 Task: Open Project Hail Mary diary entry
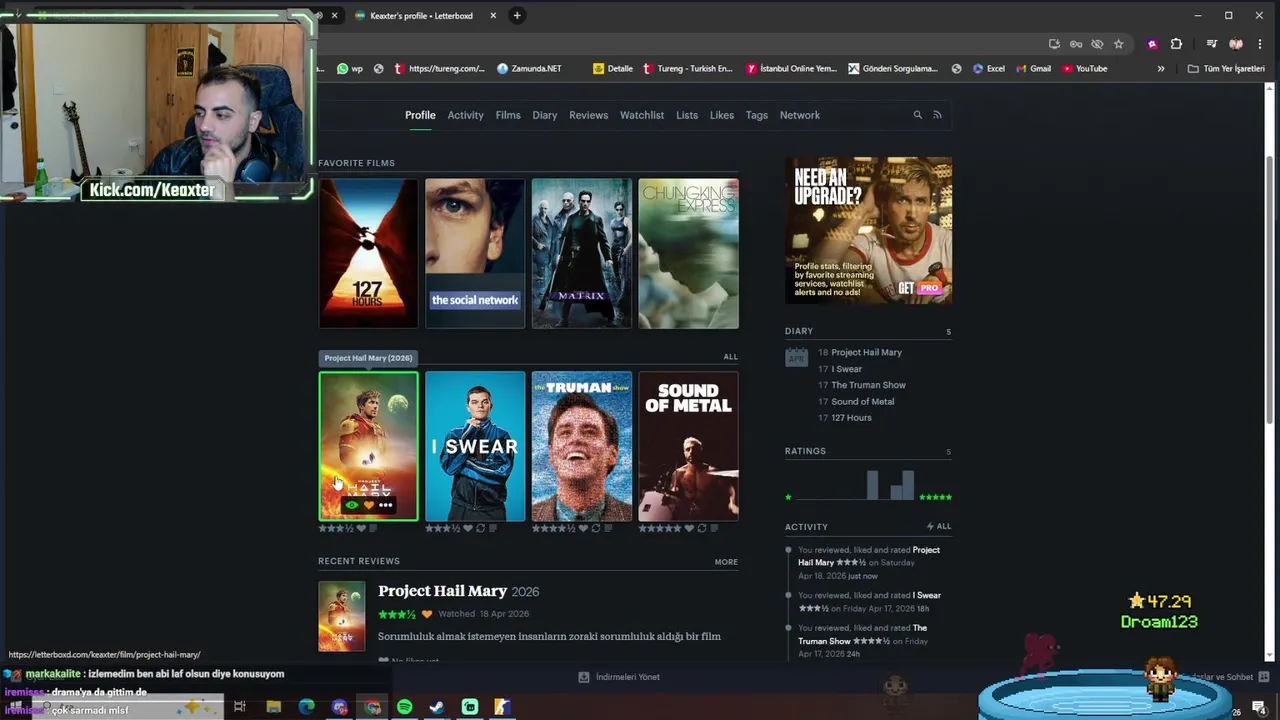(866, 352)
